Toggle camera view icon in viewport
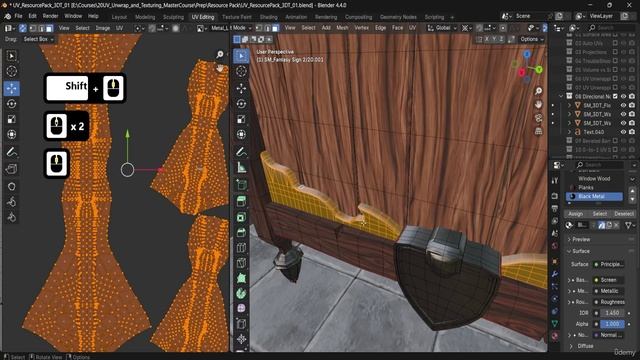The height and width of the screenshot is (360, 640). [x=539, y=118]
